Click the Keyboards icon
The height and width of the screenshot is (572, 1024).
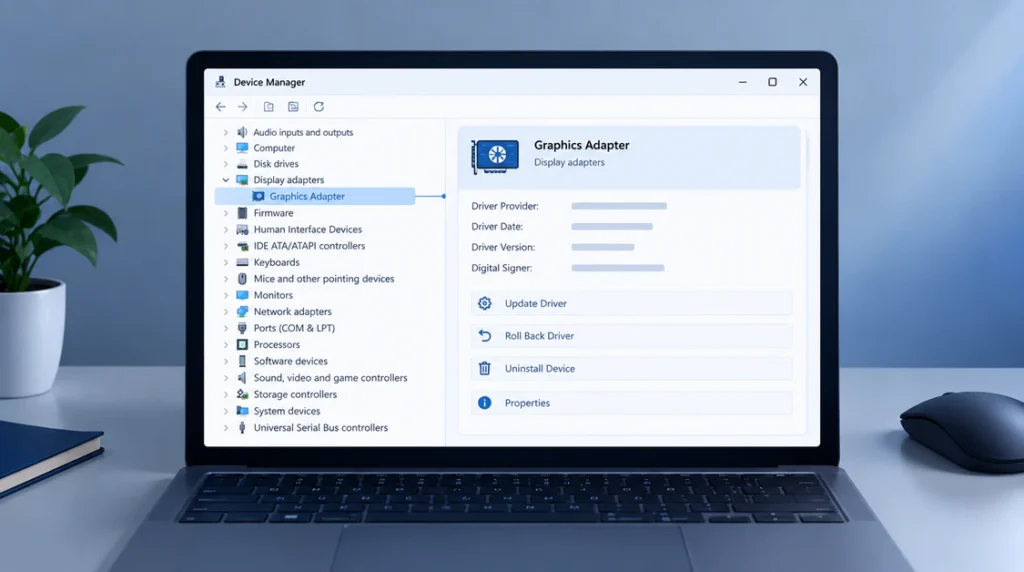tap(242, 262)
